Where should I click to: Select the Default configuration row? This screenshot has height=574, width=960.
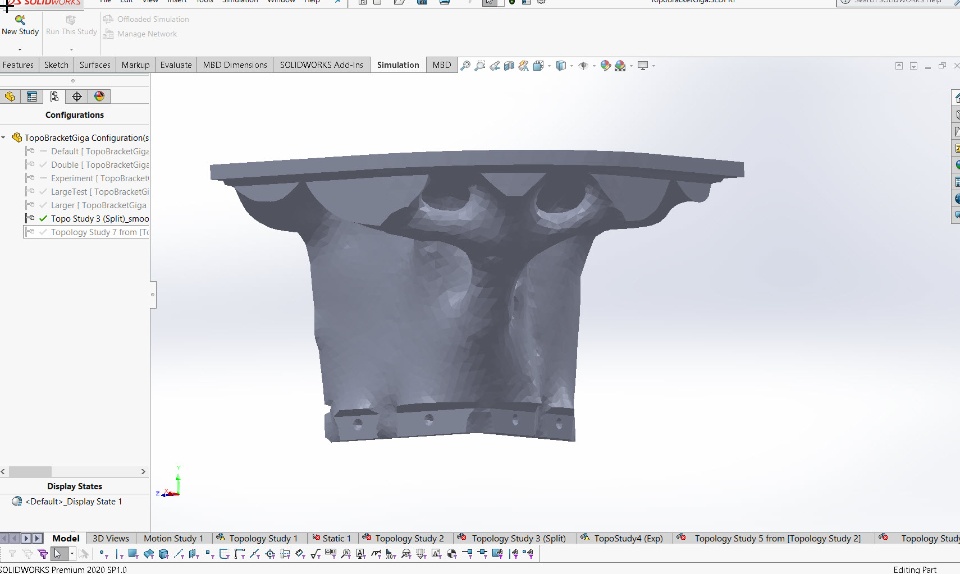(x=86, y=151)
